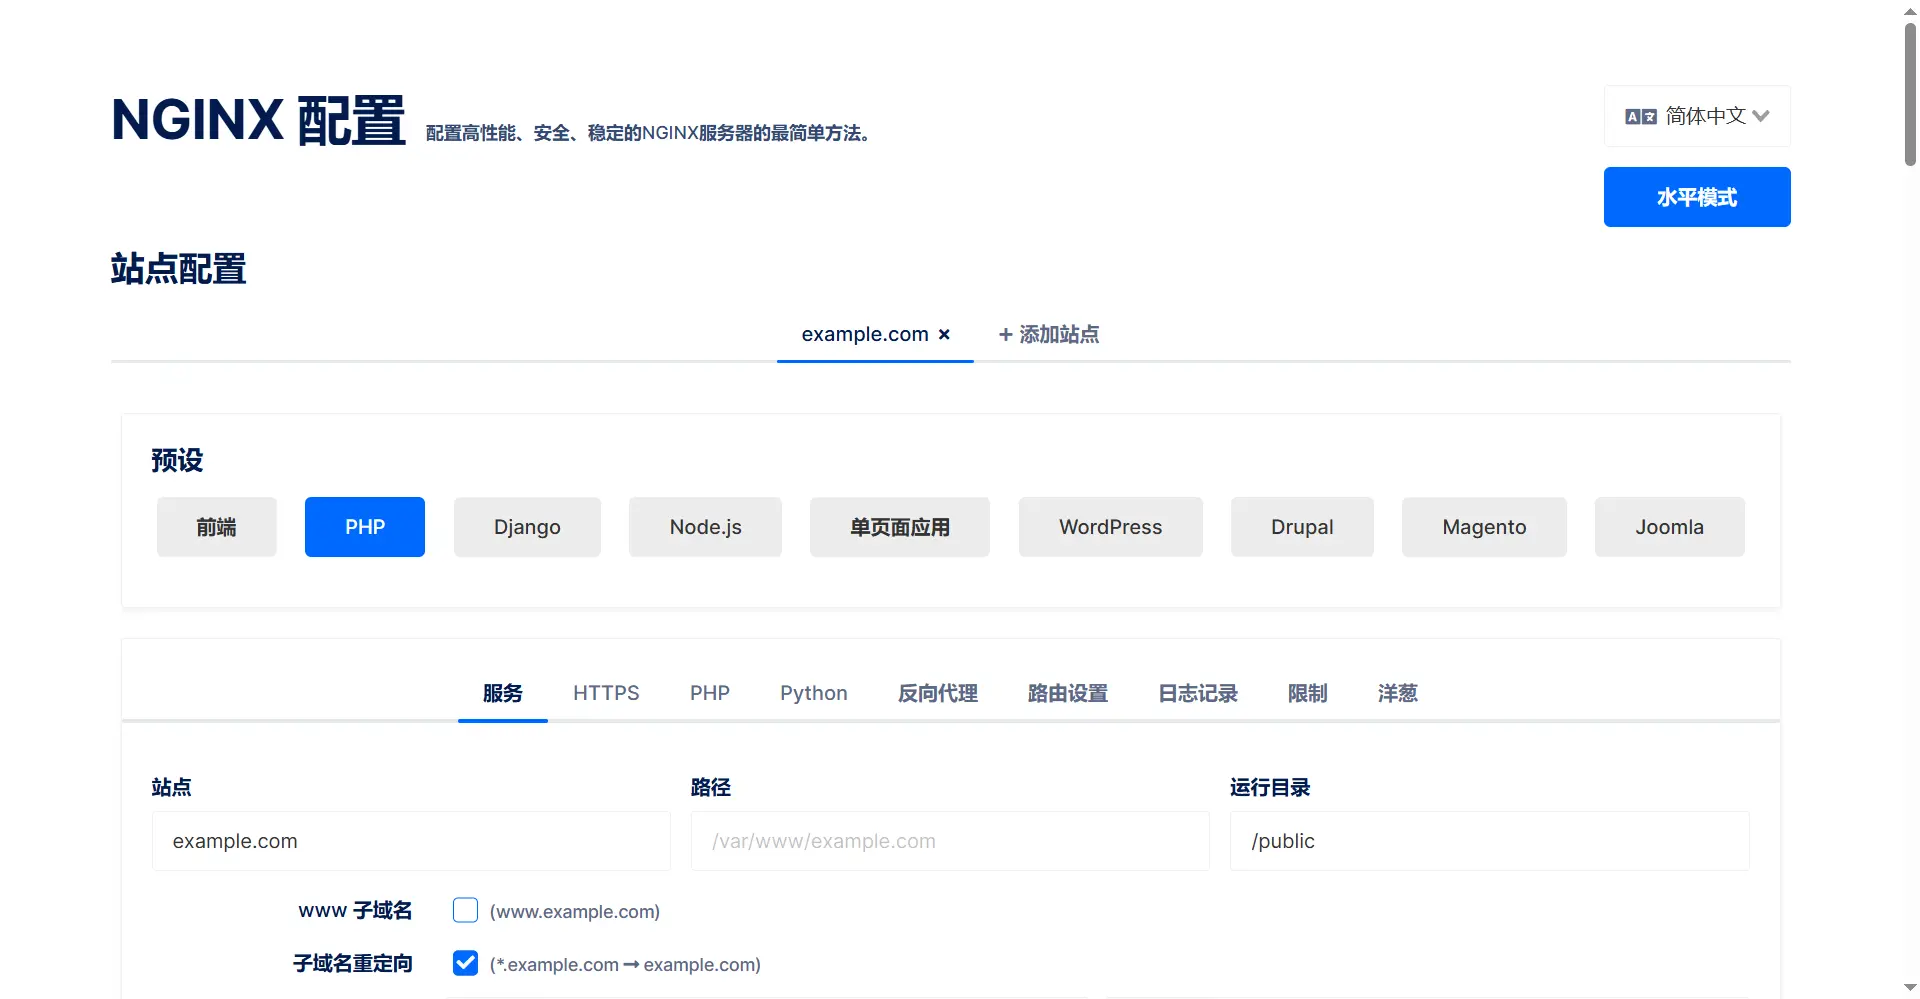Viewport: 1920px width, 999px height.
Task: Focus the 路径 path input field
Action: point(950,841)
